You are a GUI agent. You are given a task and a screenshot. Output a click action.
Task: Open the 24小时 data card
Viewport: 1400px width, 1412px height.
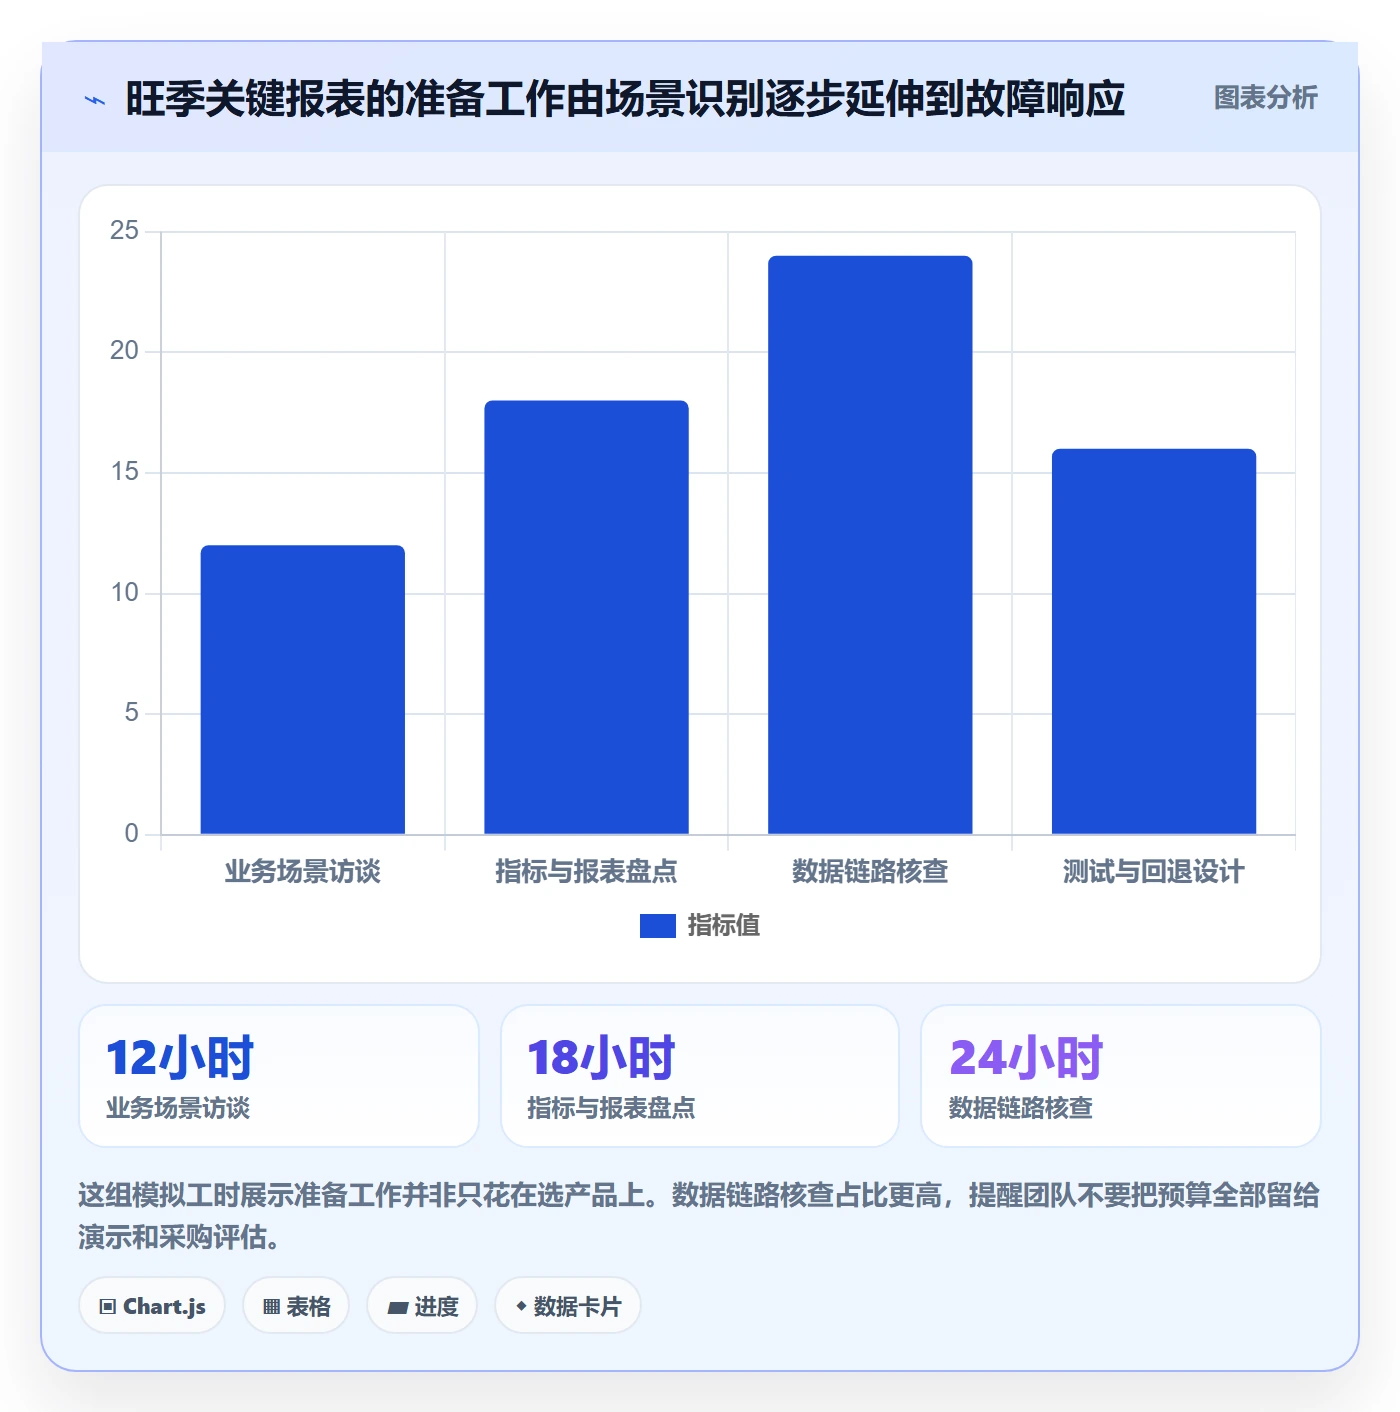point(1121,1076)
